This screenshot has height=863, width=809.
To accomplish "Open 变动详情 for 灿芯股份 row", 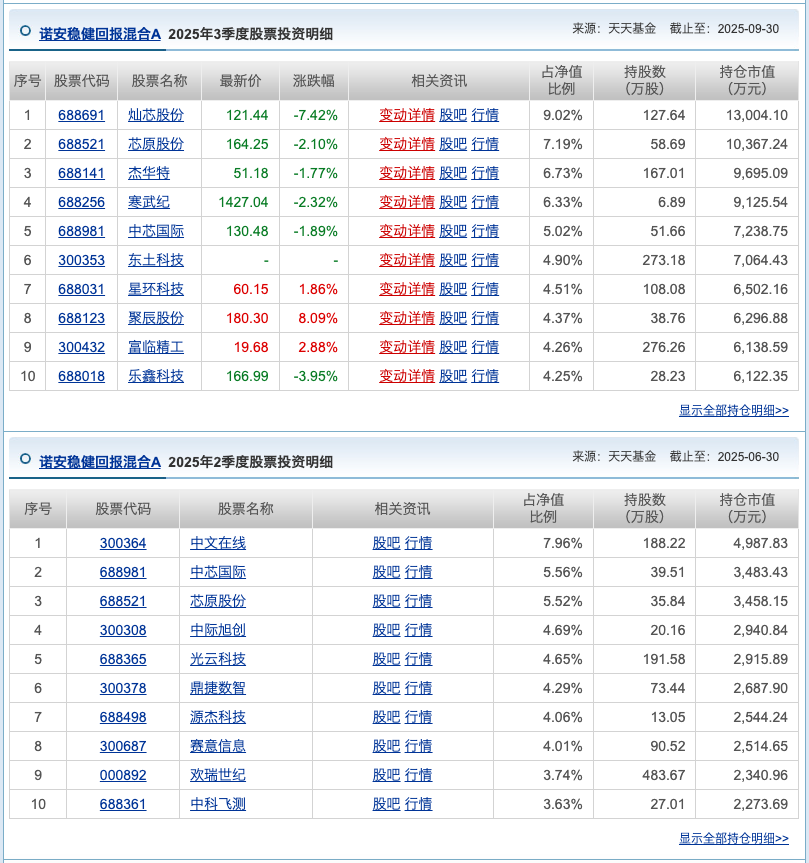I will coord(407,115).
